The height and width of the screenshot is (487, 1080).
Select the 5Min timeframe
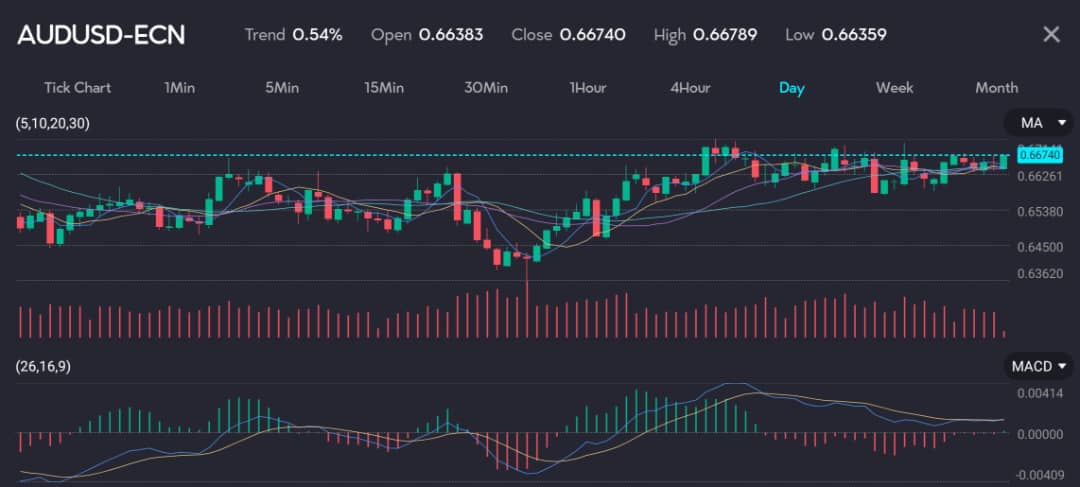[x=282, y=88]
